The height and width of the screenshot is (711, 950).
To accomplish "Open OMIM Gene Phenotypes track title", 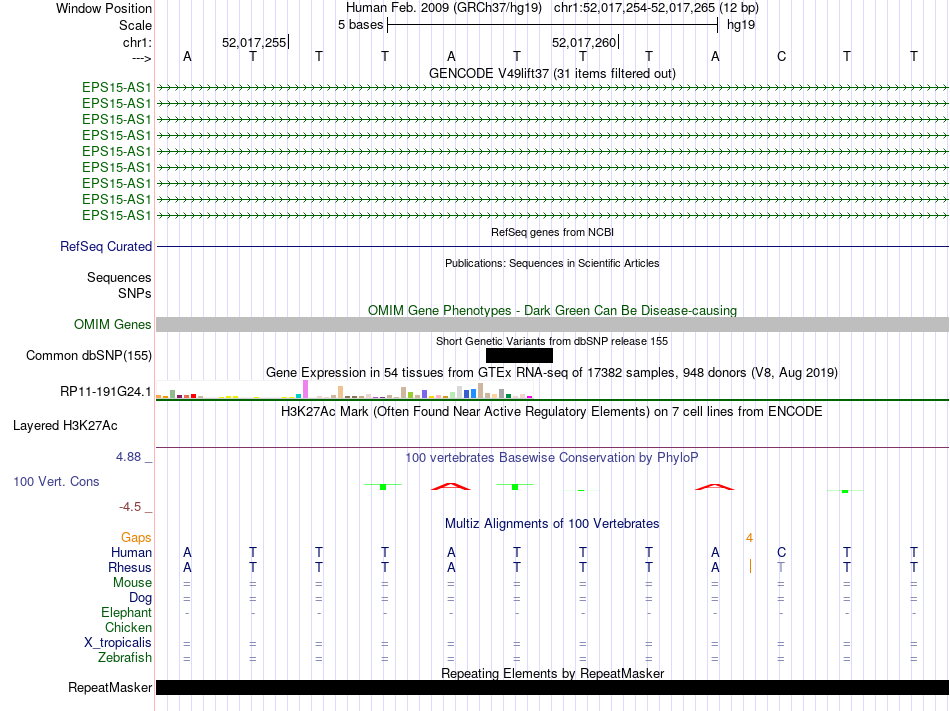I will click(552, 310).
